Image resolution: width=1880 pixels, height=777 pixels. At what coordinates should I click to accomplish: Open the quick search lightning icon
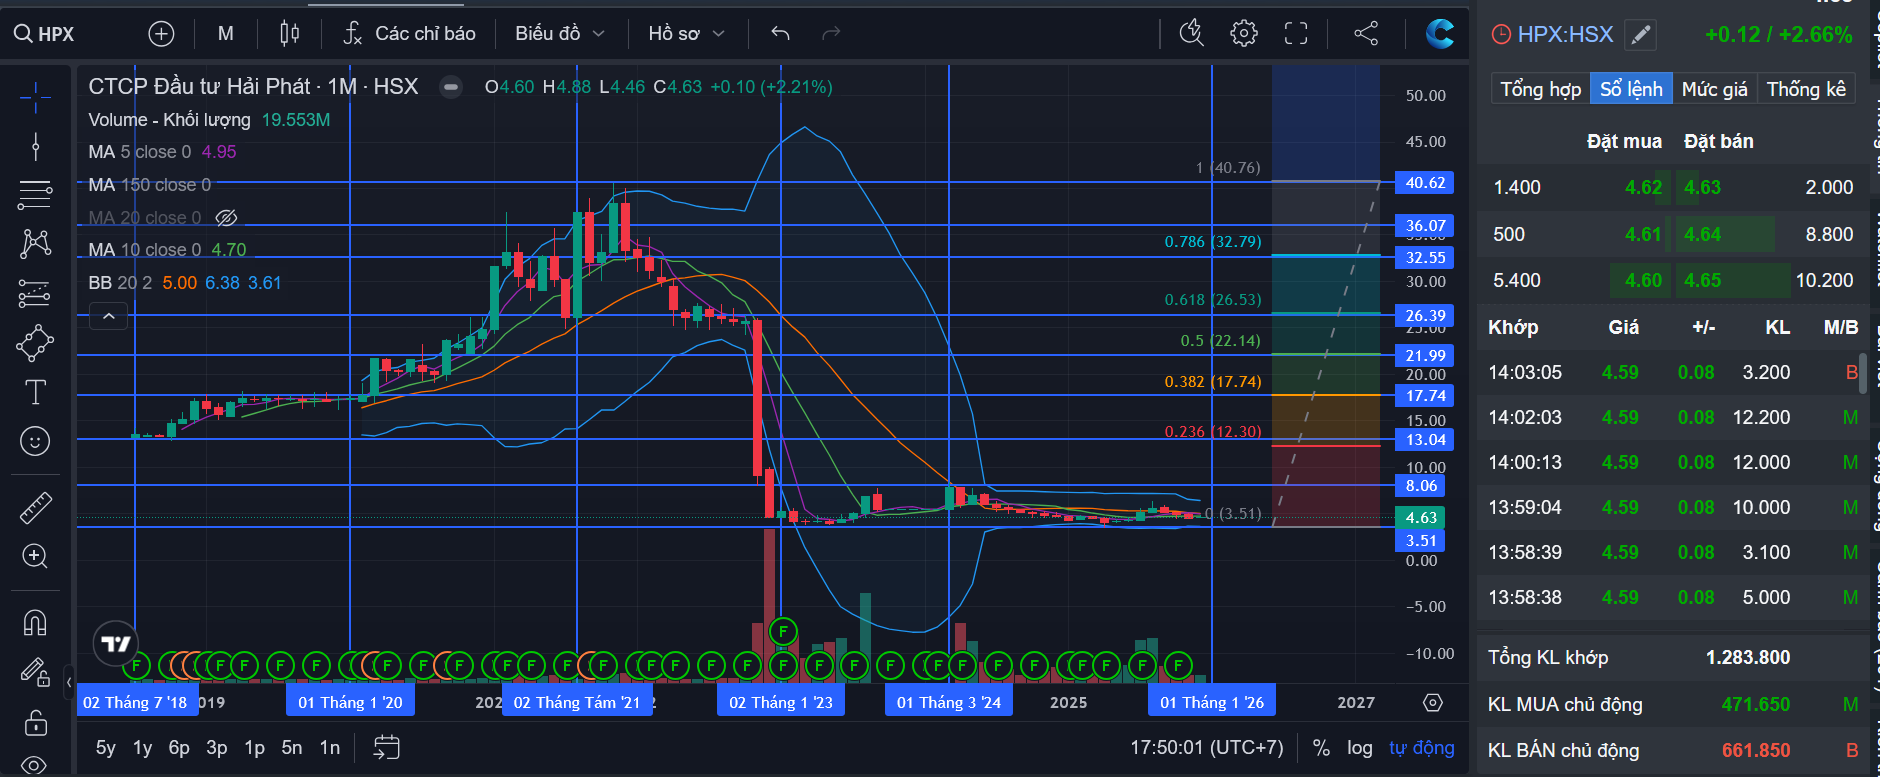pos(1191,34)
